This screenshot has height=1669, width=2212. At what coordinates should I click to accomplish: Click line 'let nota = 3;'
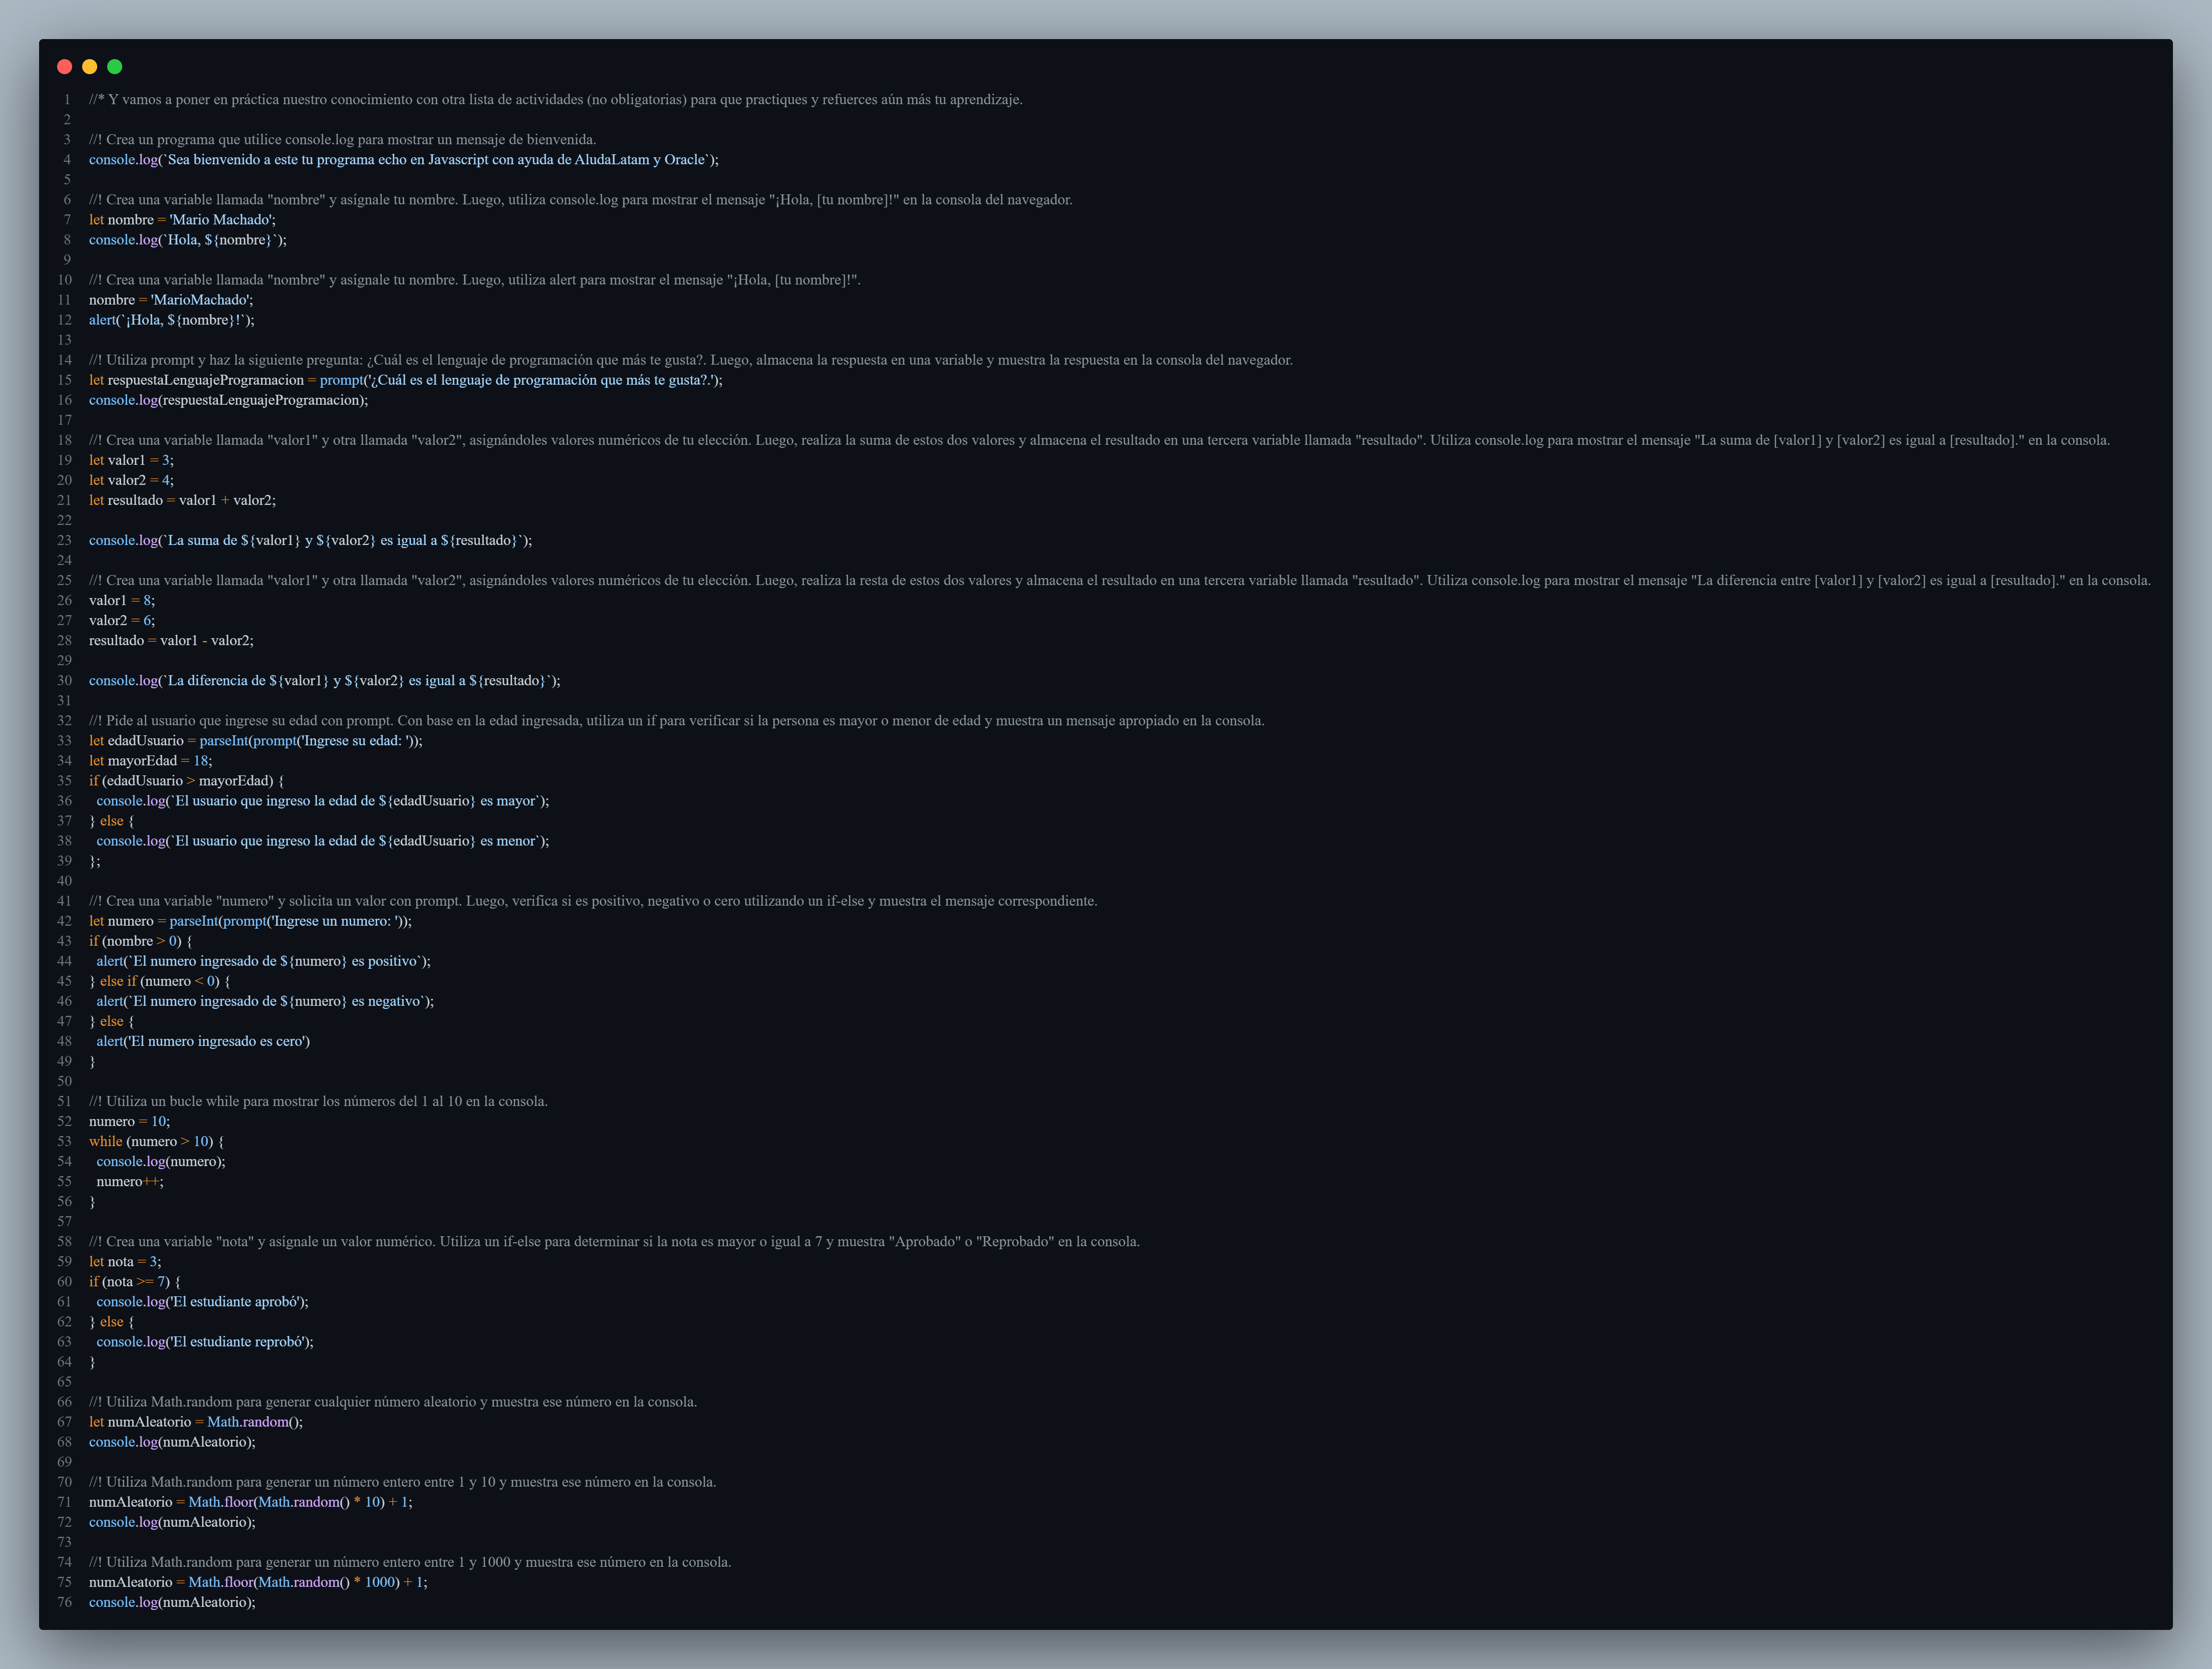pos(125,1261)
